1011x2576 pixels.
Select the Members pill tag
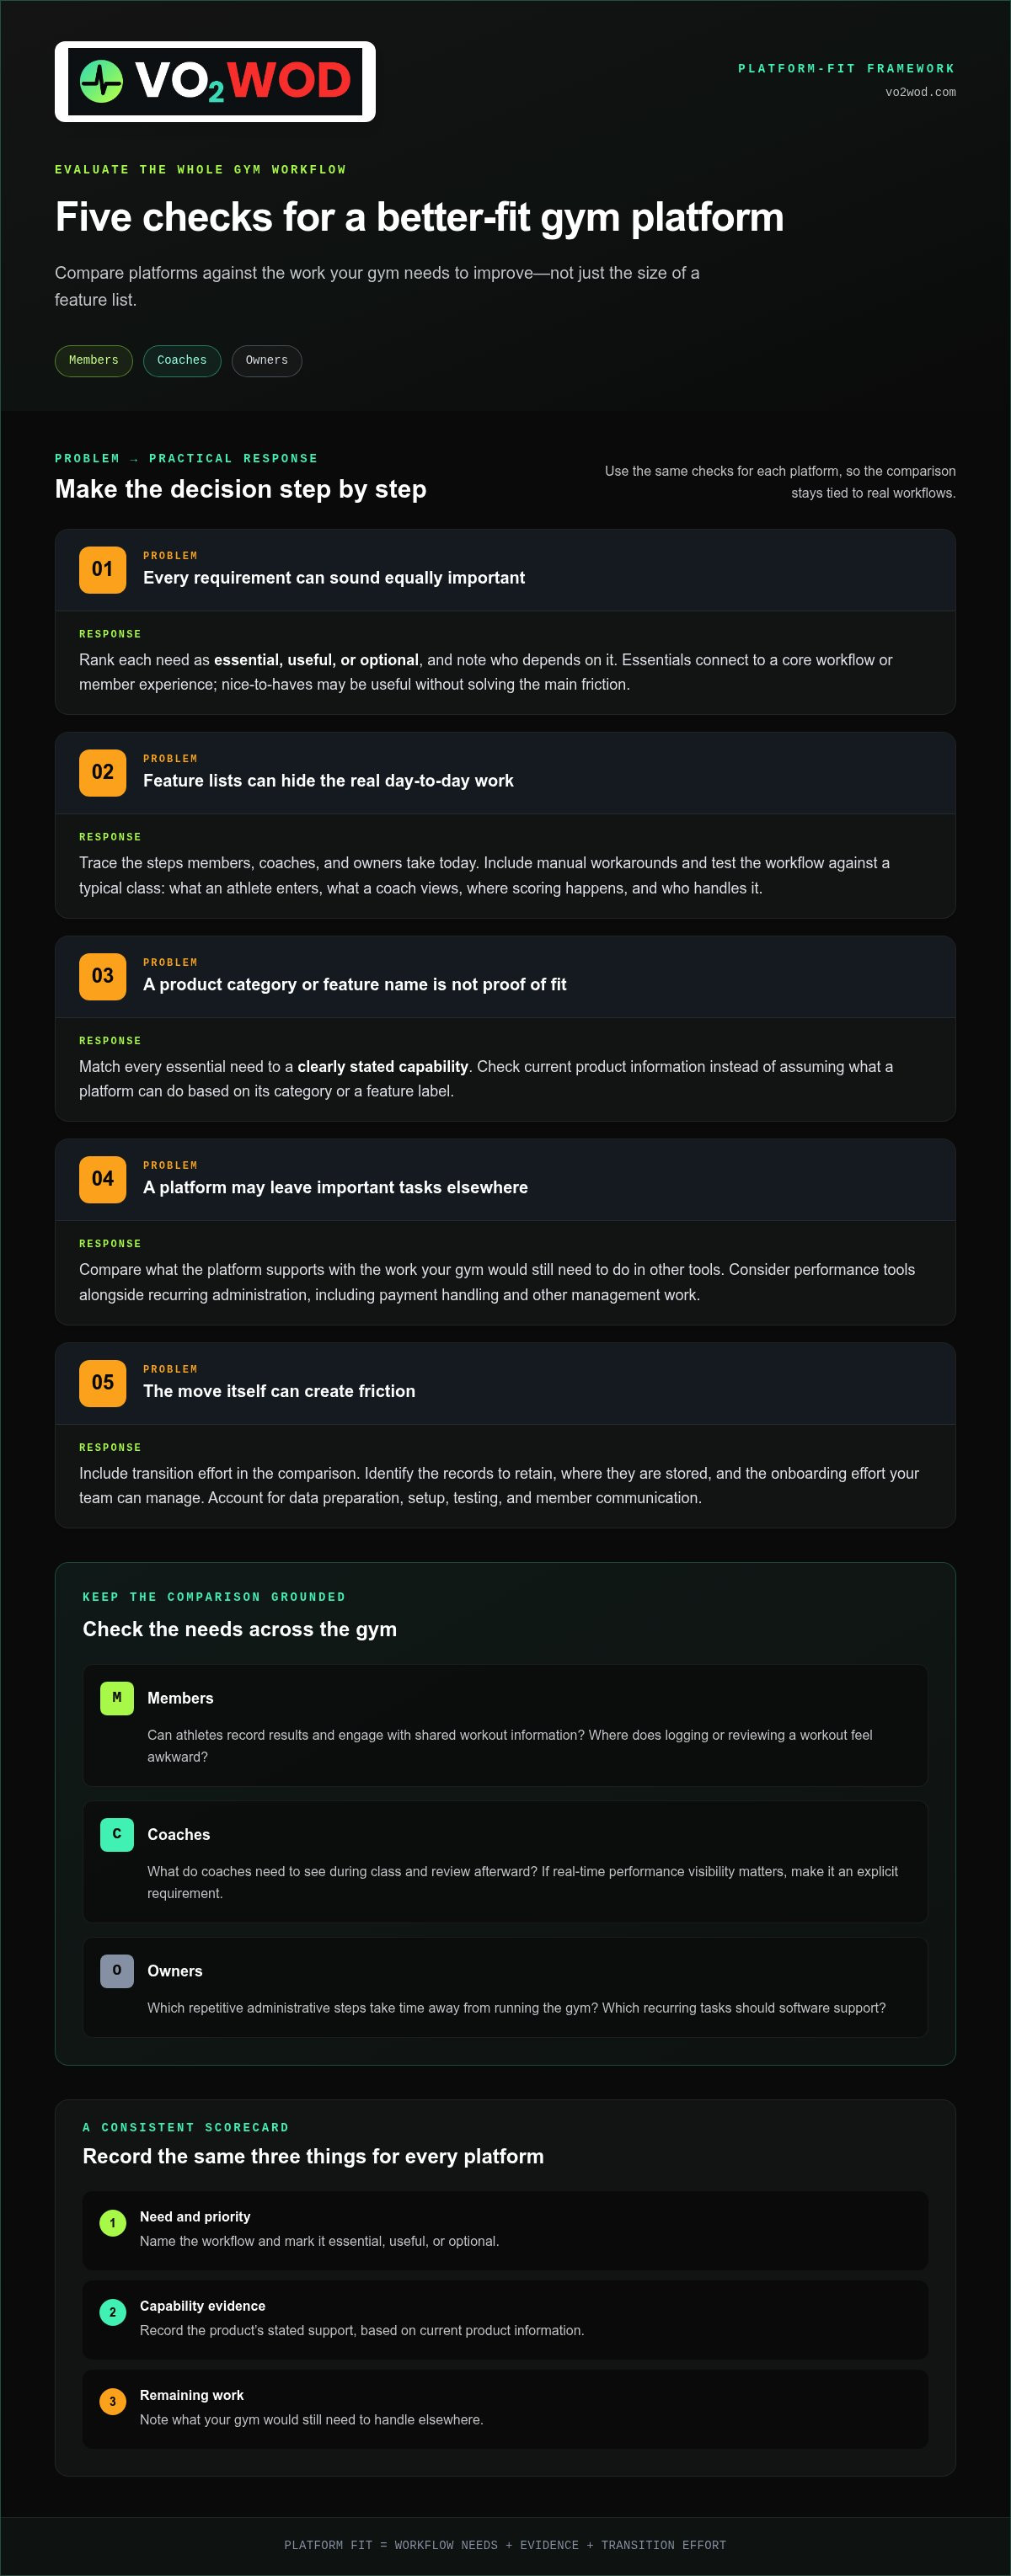[x=93, y=361]
